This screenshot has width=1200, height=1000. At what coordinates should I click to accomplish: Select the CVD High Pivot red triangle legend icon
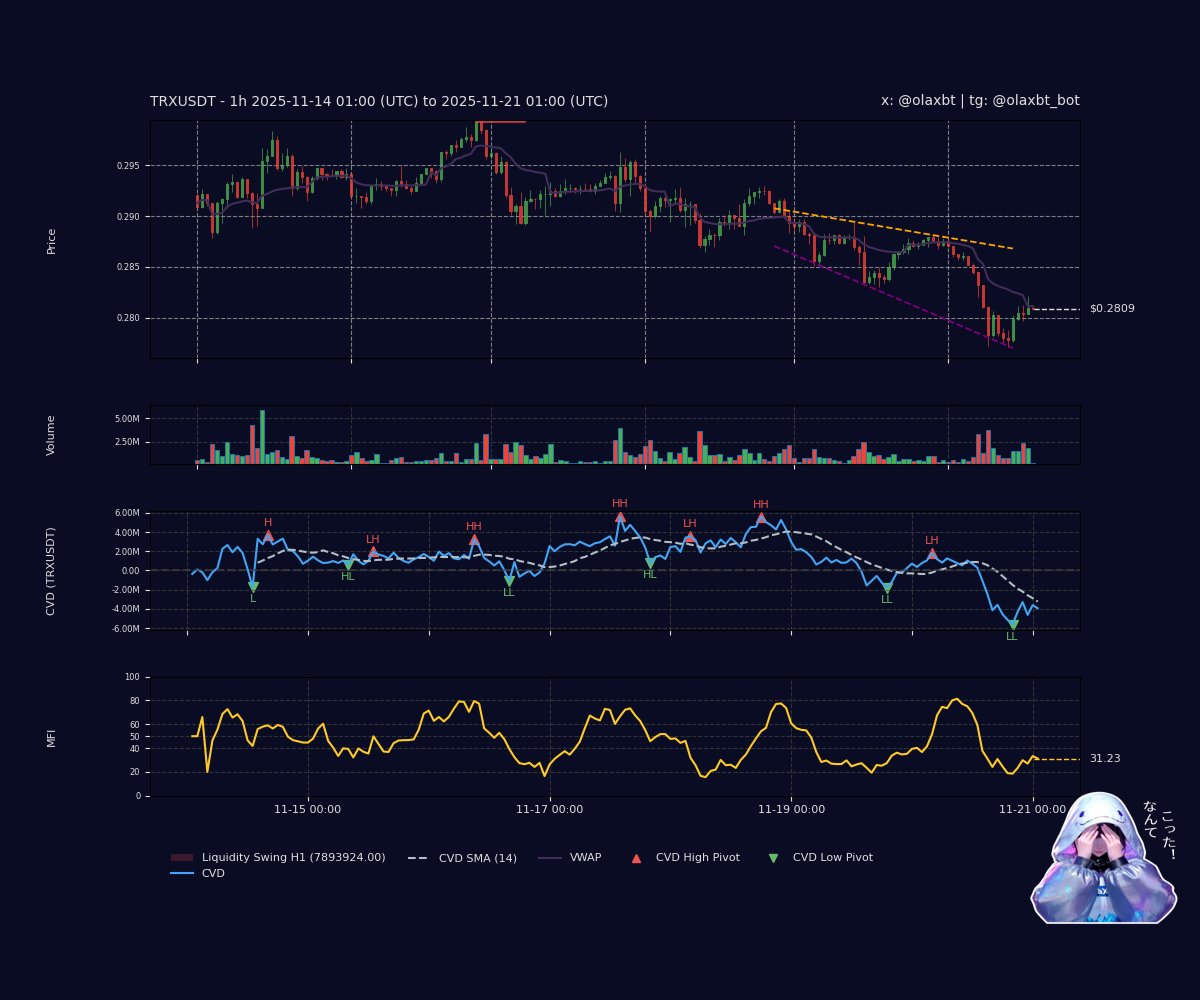635,857
